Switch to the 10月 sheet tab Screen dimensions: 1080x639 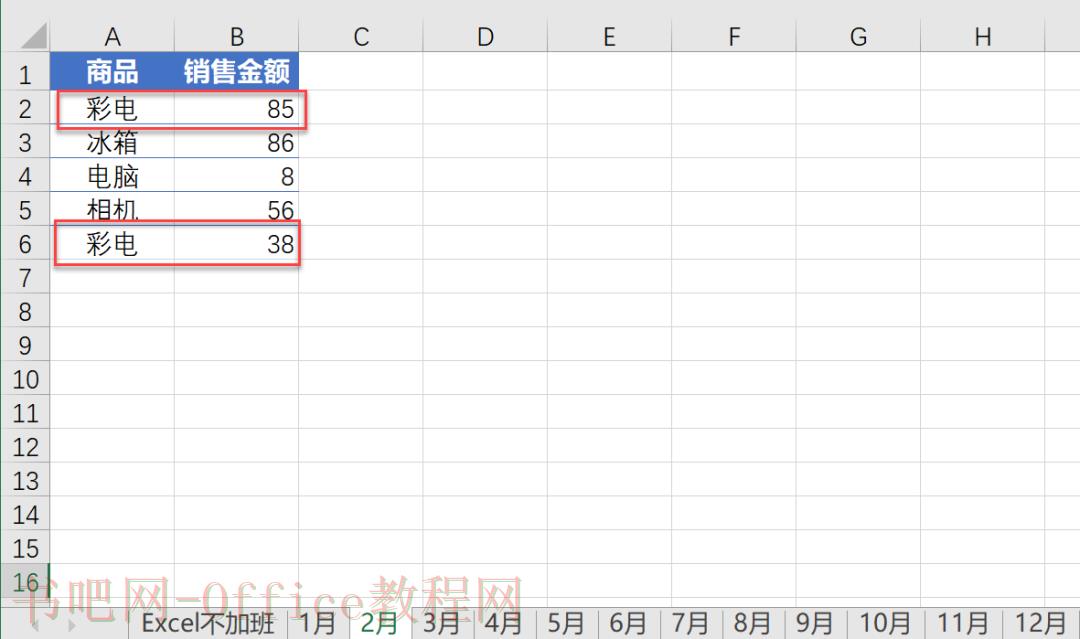[x=885, y=624]
